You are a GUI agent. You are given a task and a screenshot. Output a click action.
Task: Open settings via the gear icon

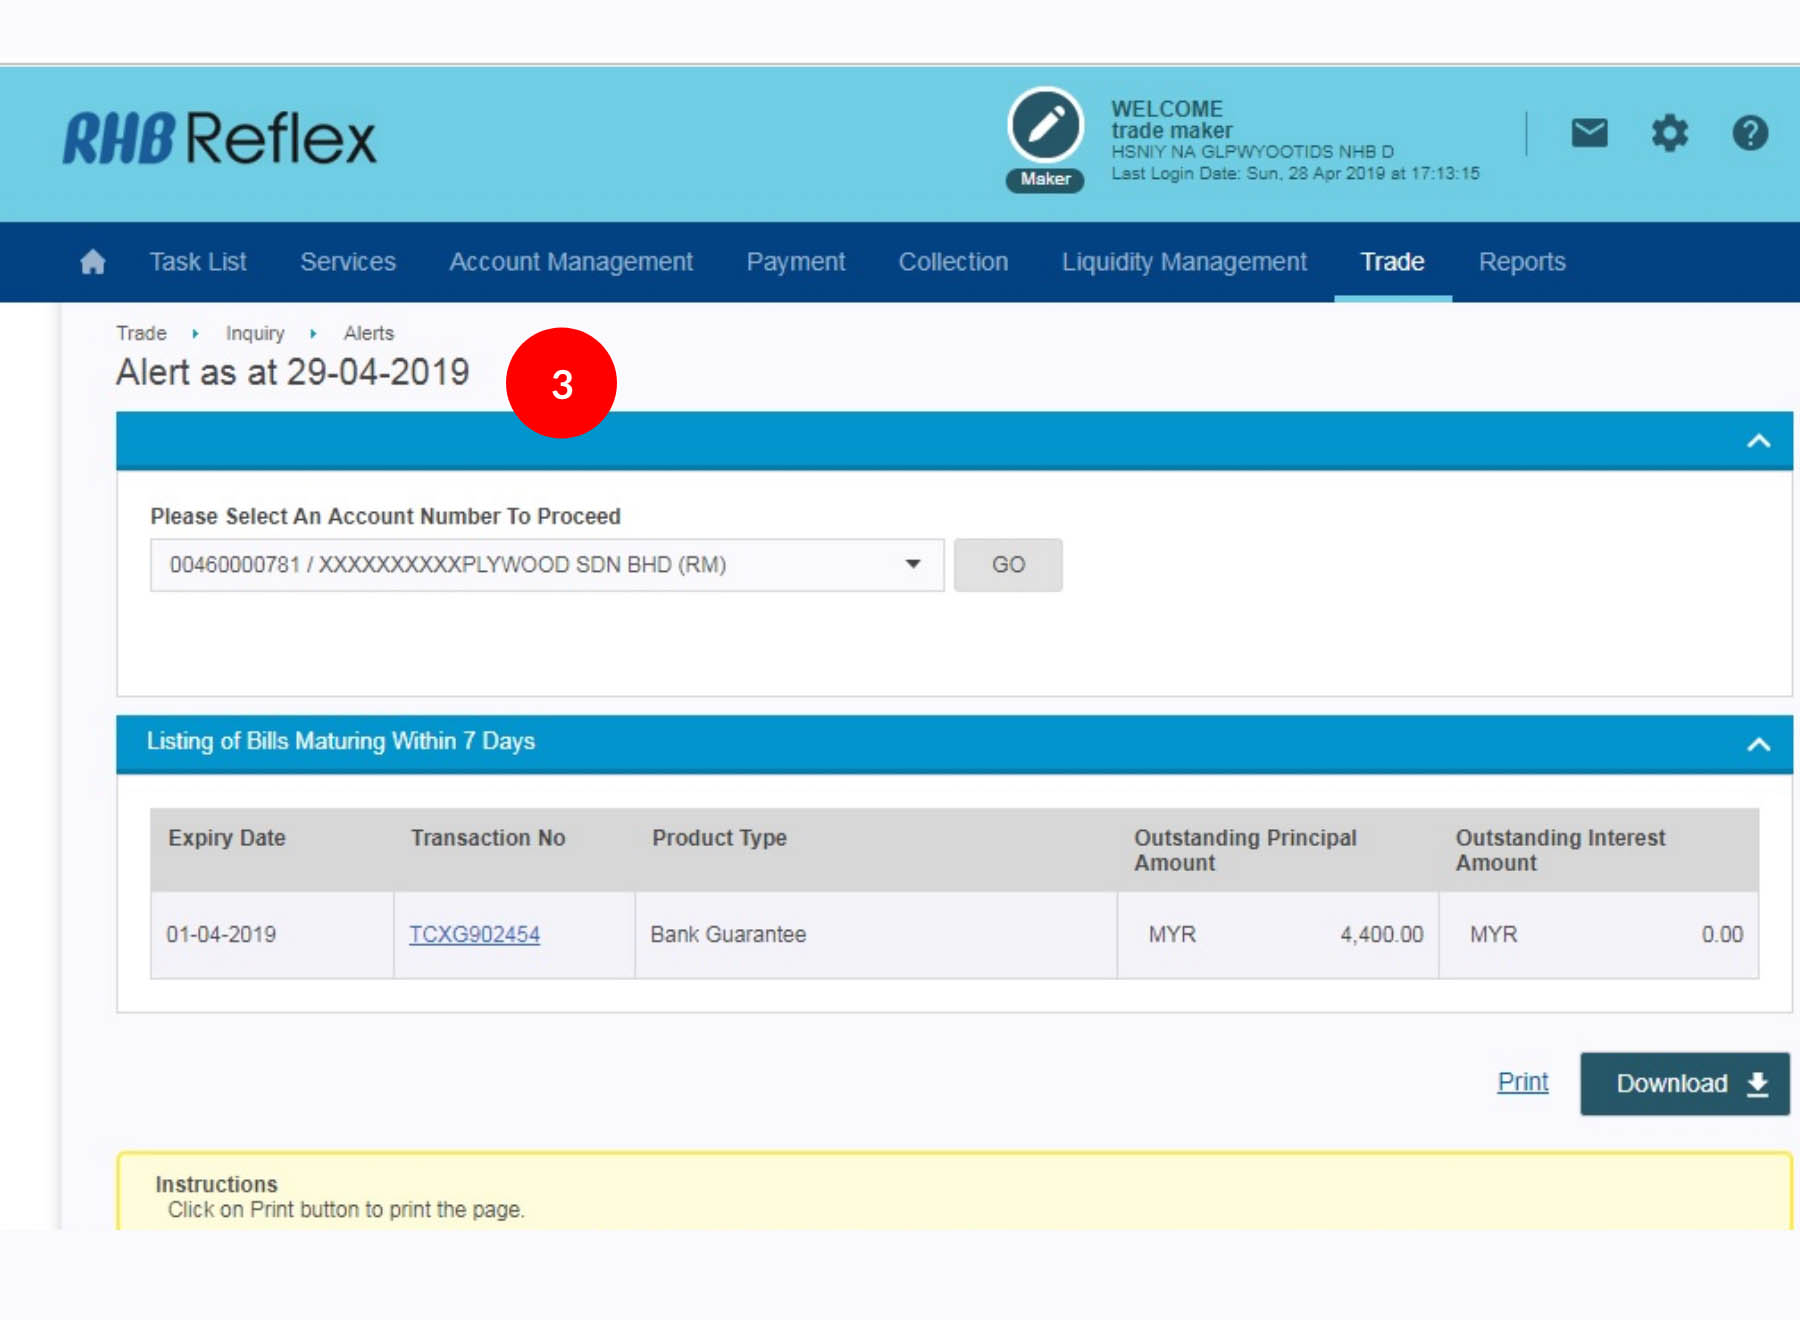point(1669,133)
